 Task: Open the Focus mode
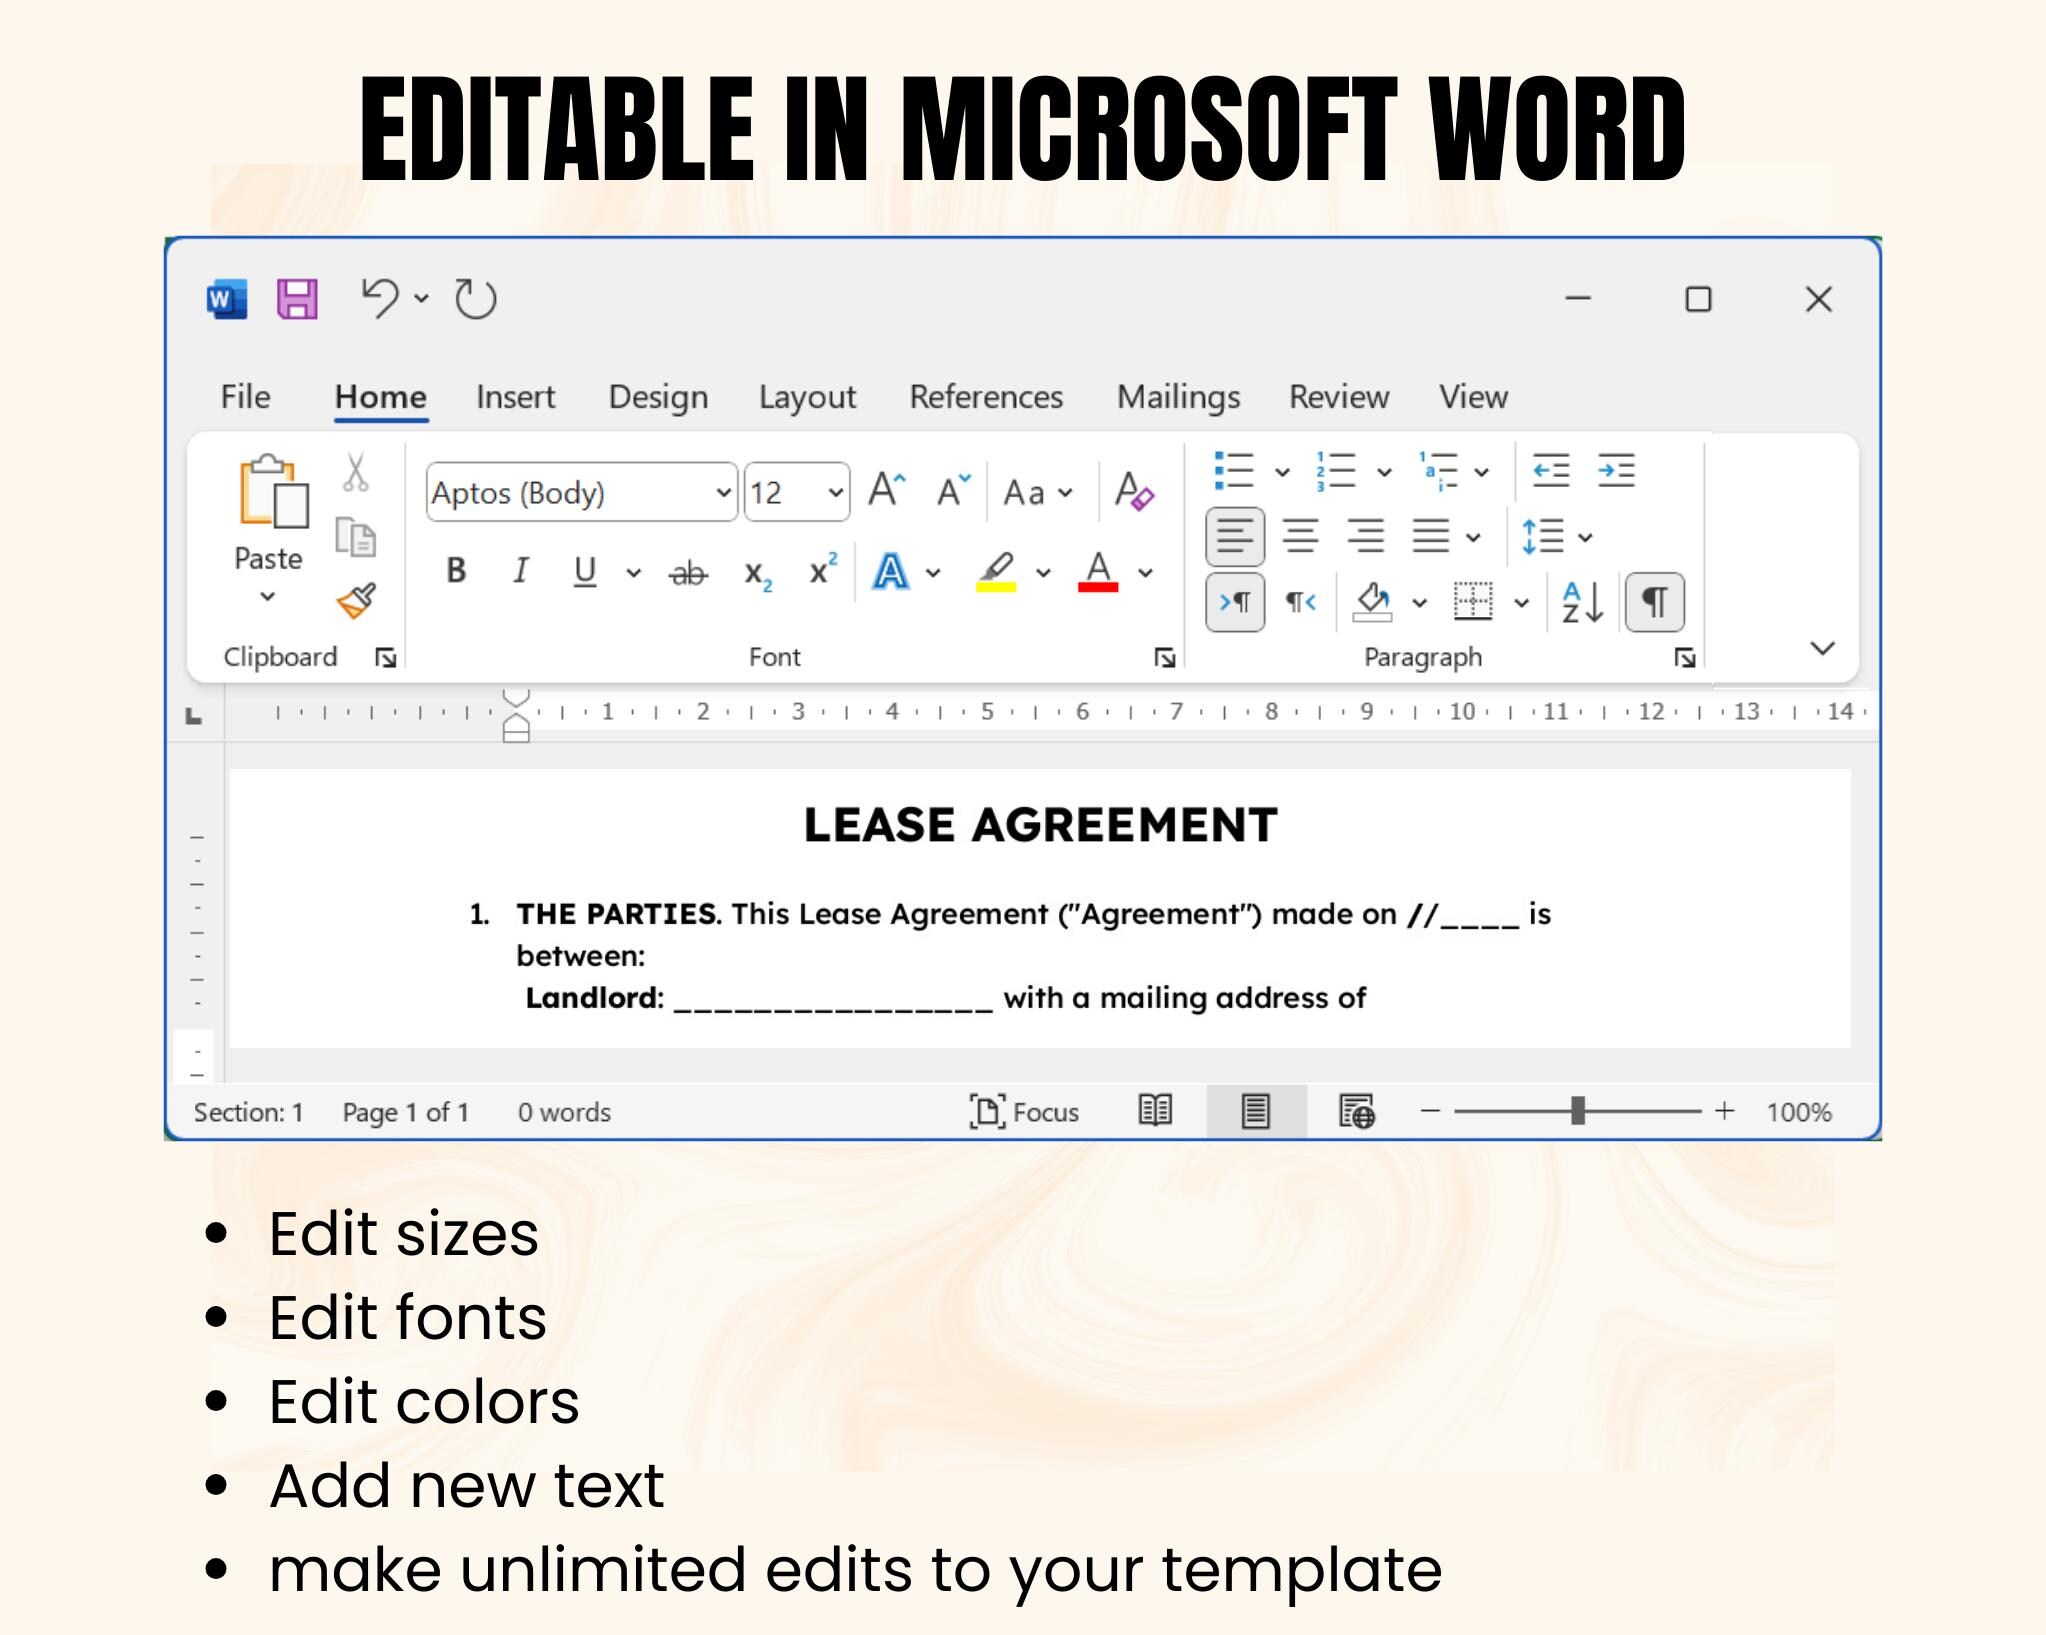[x=1024, y=1112]
